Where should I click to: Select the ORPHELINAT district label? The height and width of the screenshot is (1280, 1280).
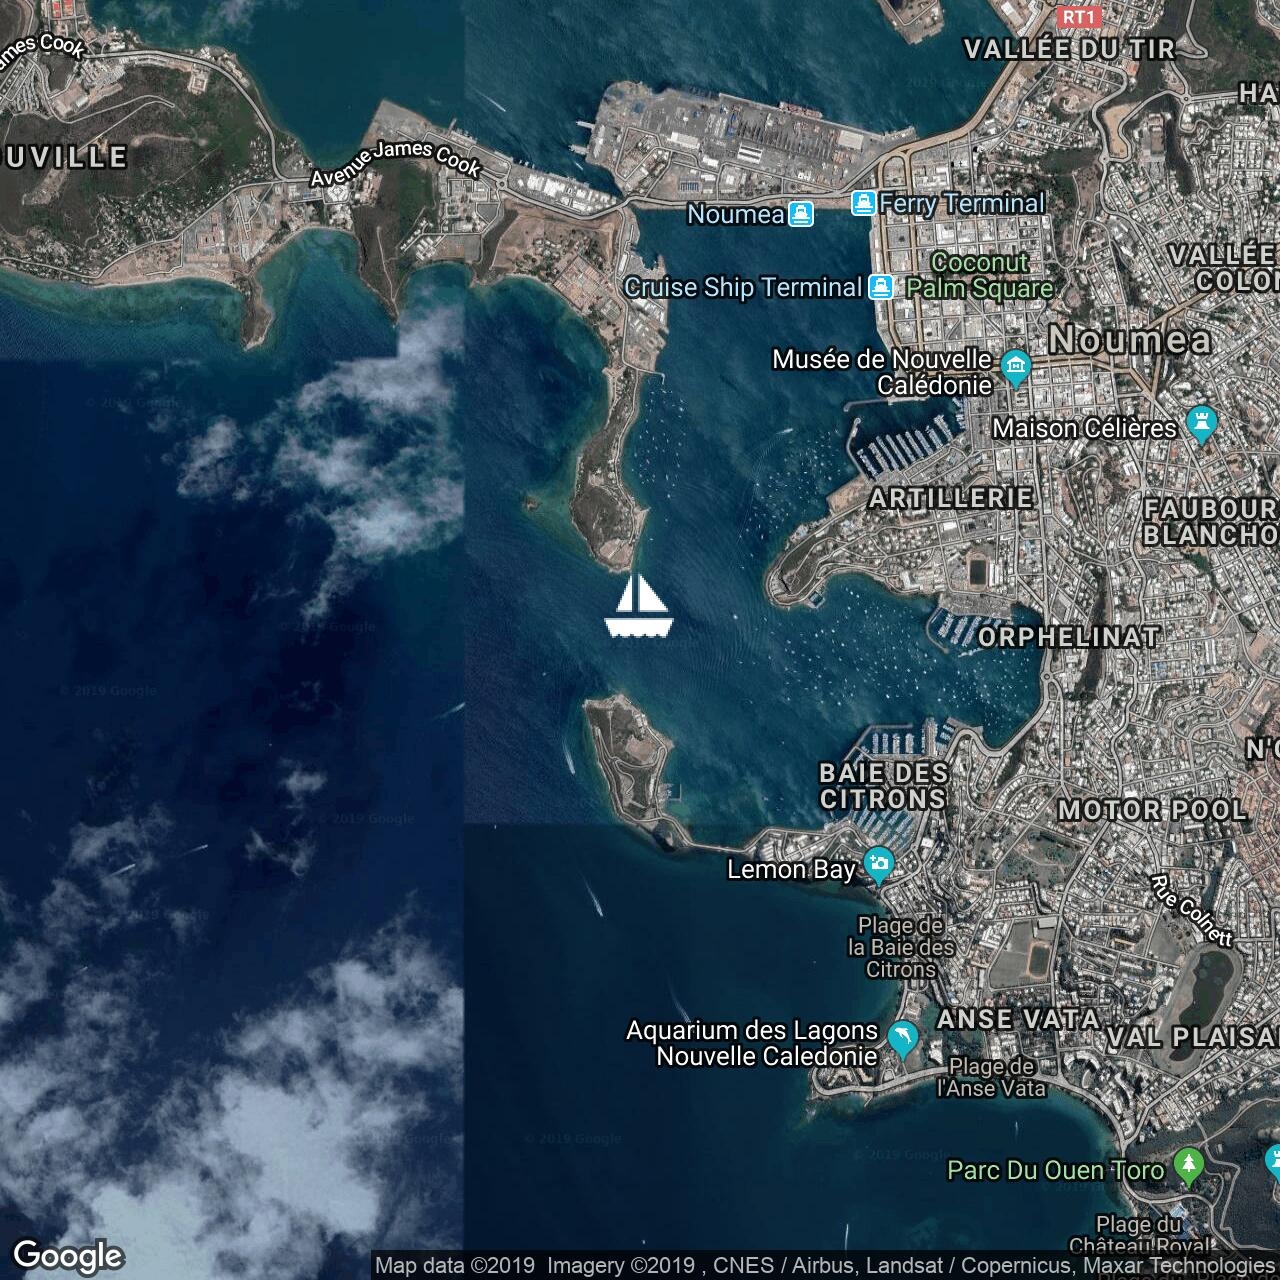tap(1069, 637)
